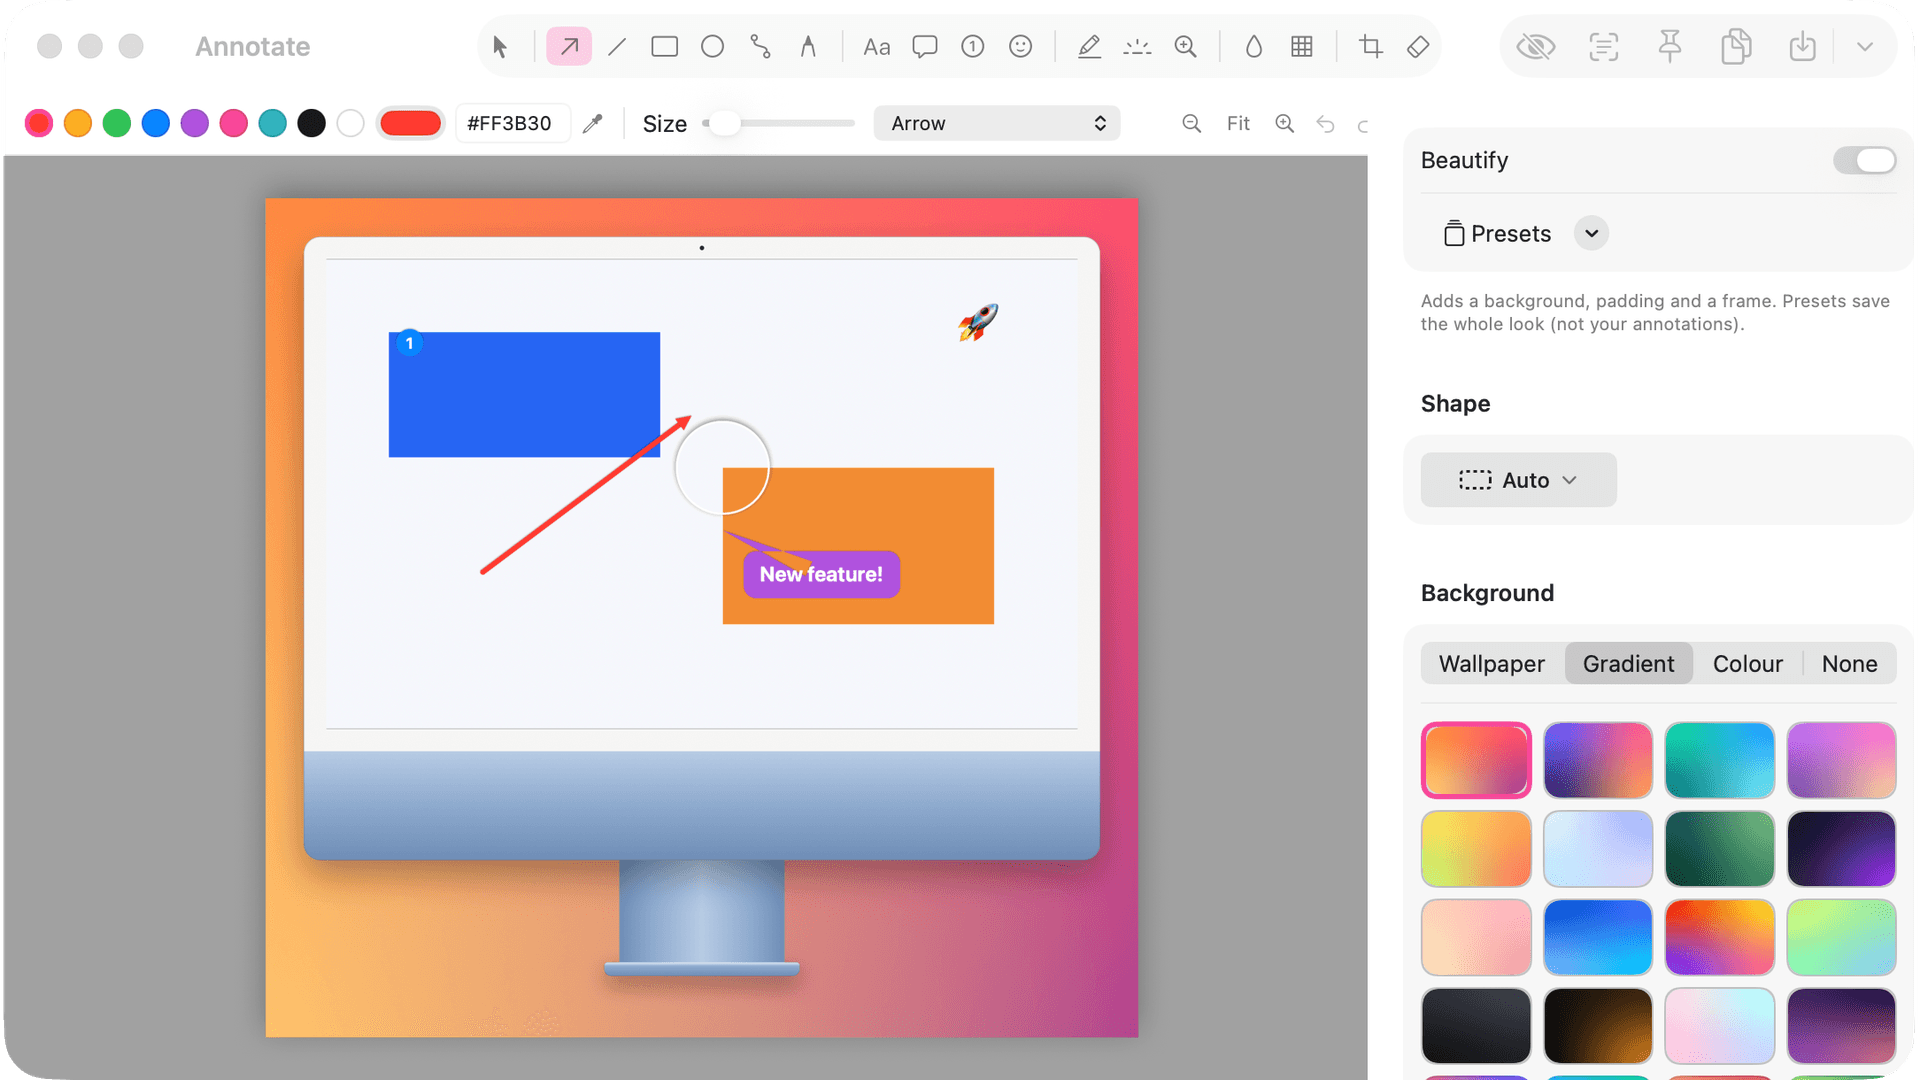Select the Arrow drawing tool
Image resolution: width=1920 pixels, height=1080 pixels.
(x=569, y=47)
